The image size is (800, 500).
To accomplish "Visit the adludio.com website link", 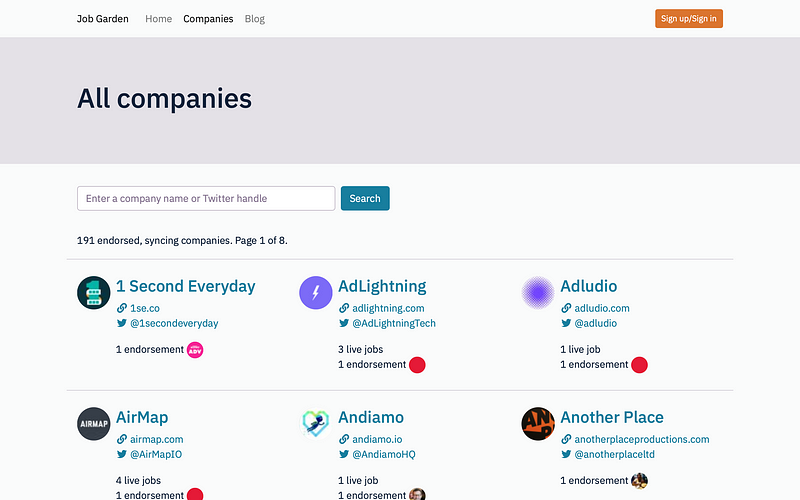I will coord(602,308).
